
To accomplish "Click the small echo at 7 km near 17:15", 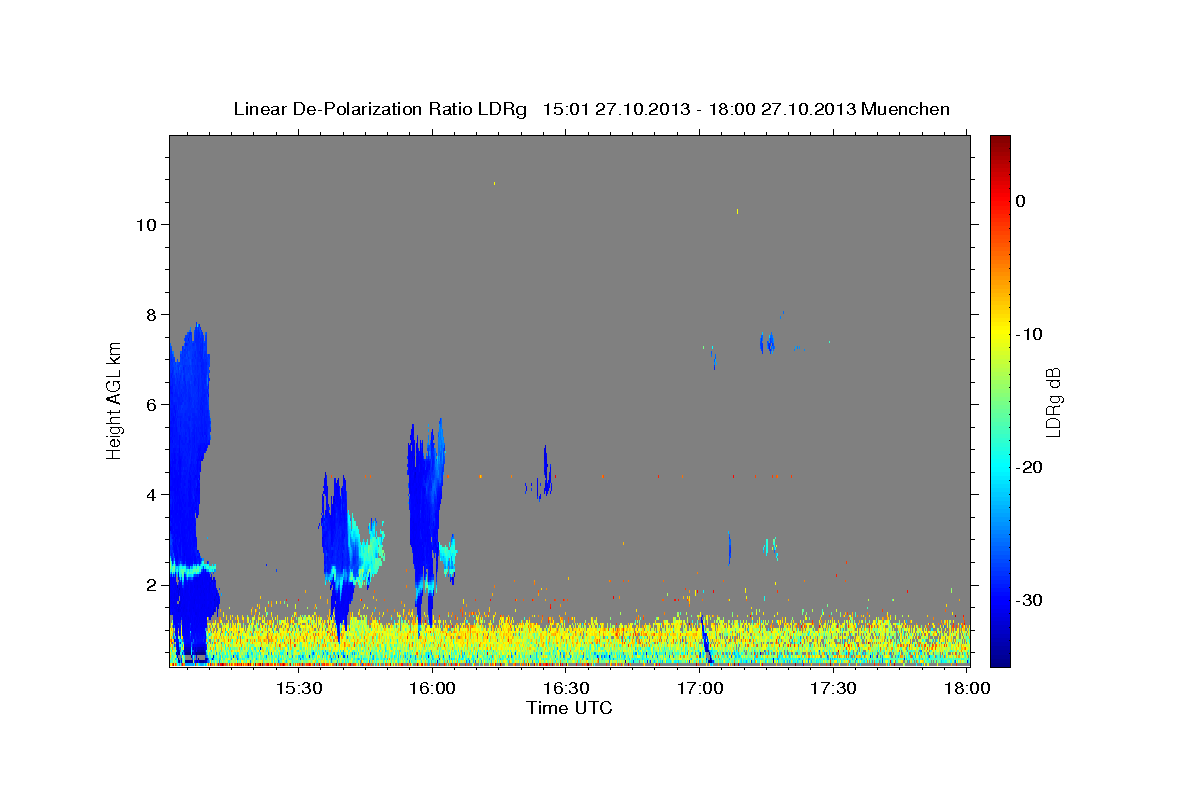I will click(x=767, y=343).
